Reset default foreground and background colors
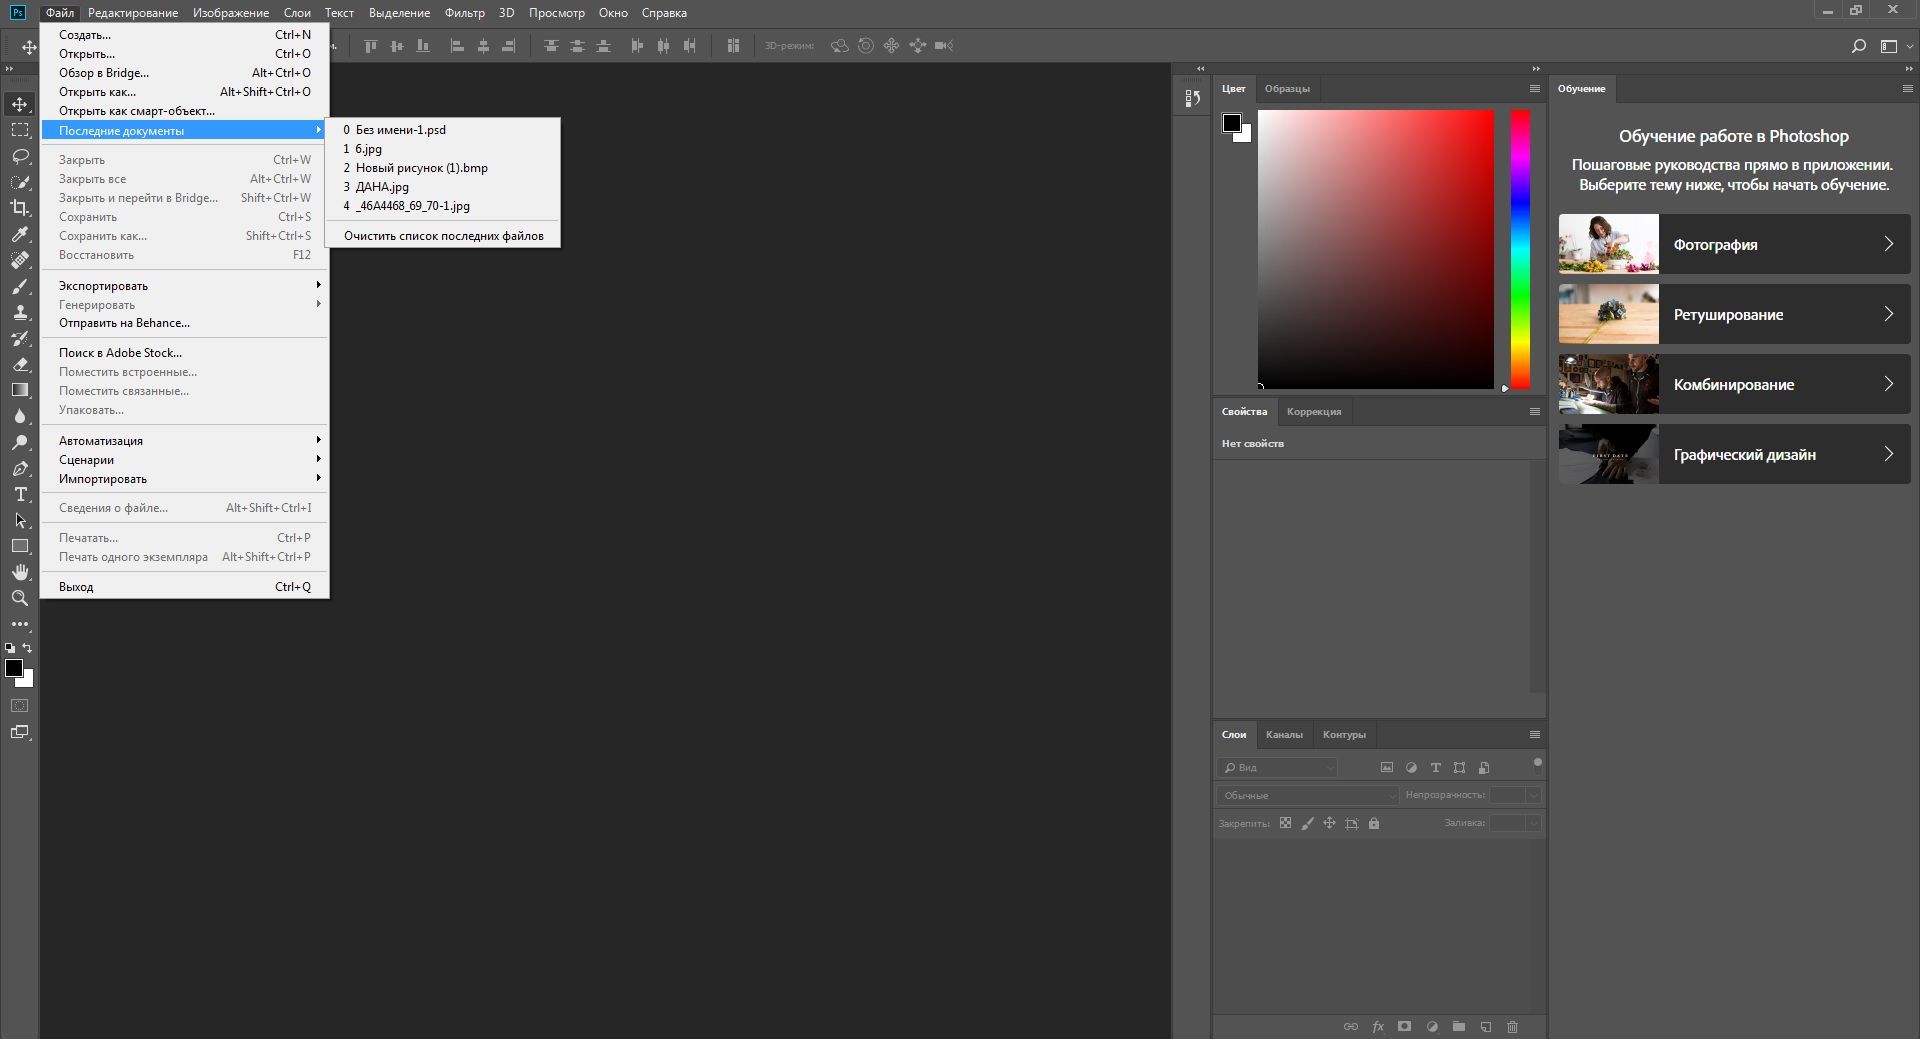 (10, 648)
